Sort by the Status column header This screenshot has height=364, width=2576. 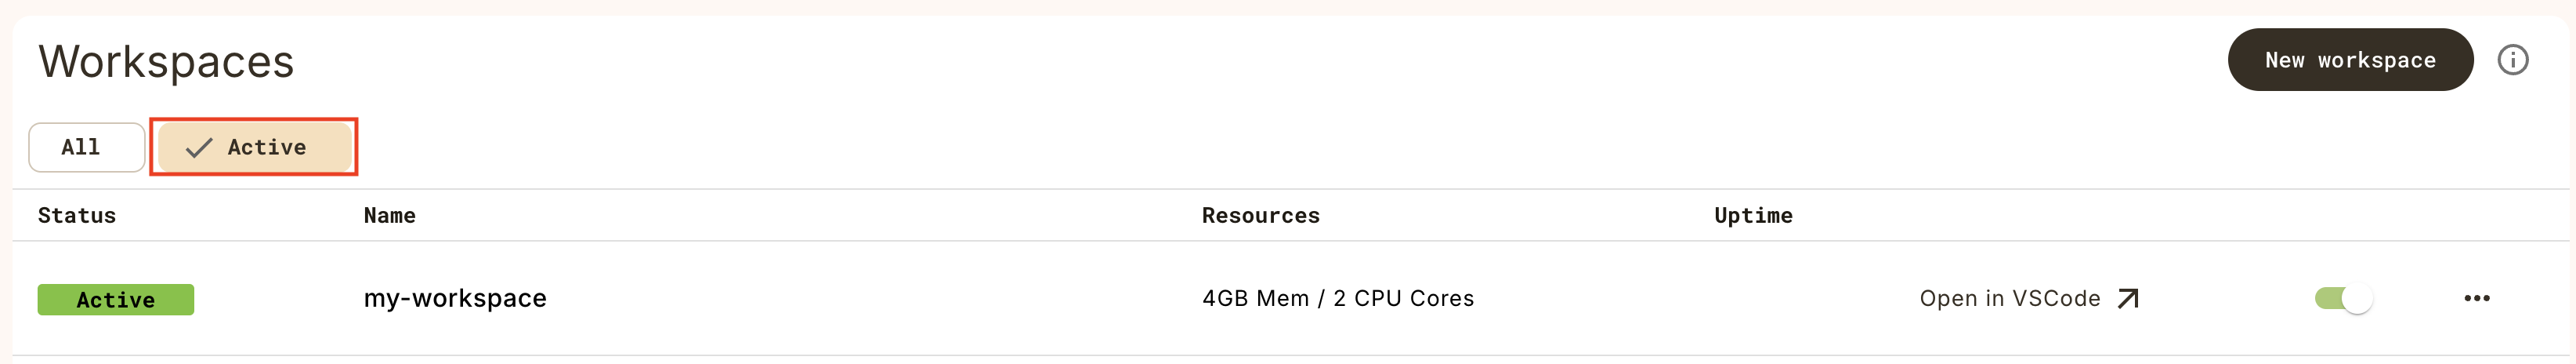(77, 215)
